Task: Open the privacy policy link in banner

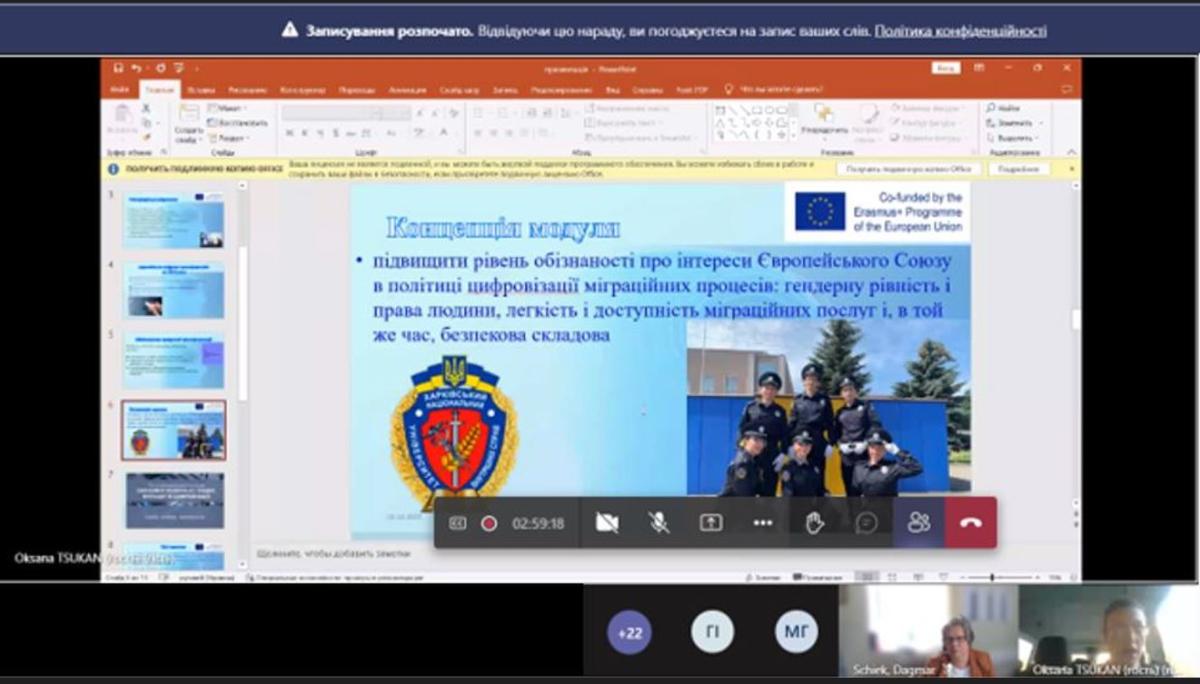Action: click(960, 31)
